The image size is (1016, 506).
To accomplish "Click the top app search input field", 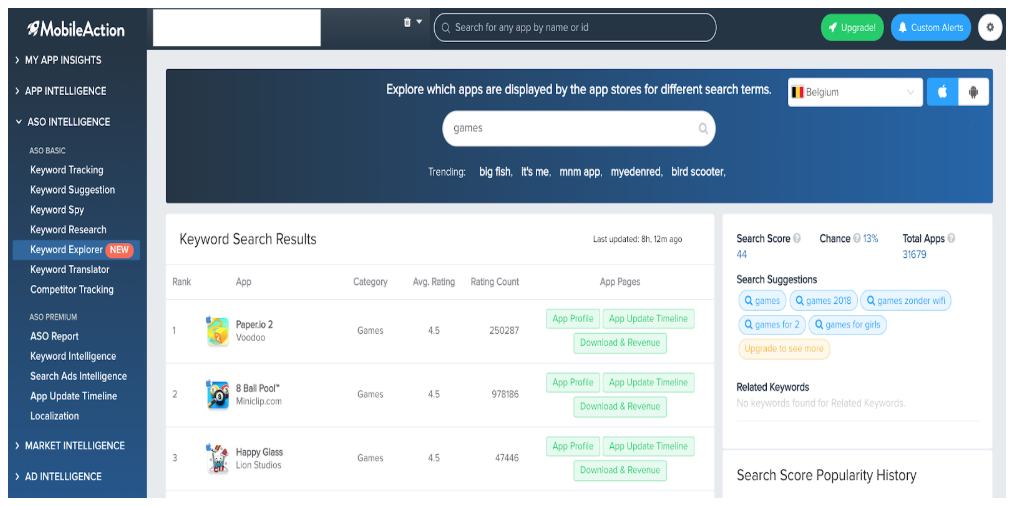I will pos(580,27).
